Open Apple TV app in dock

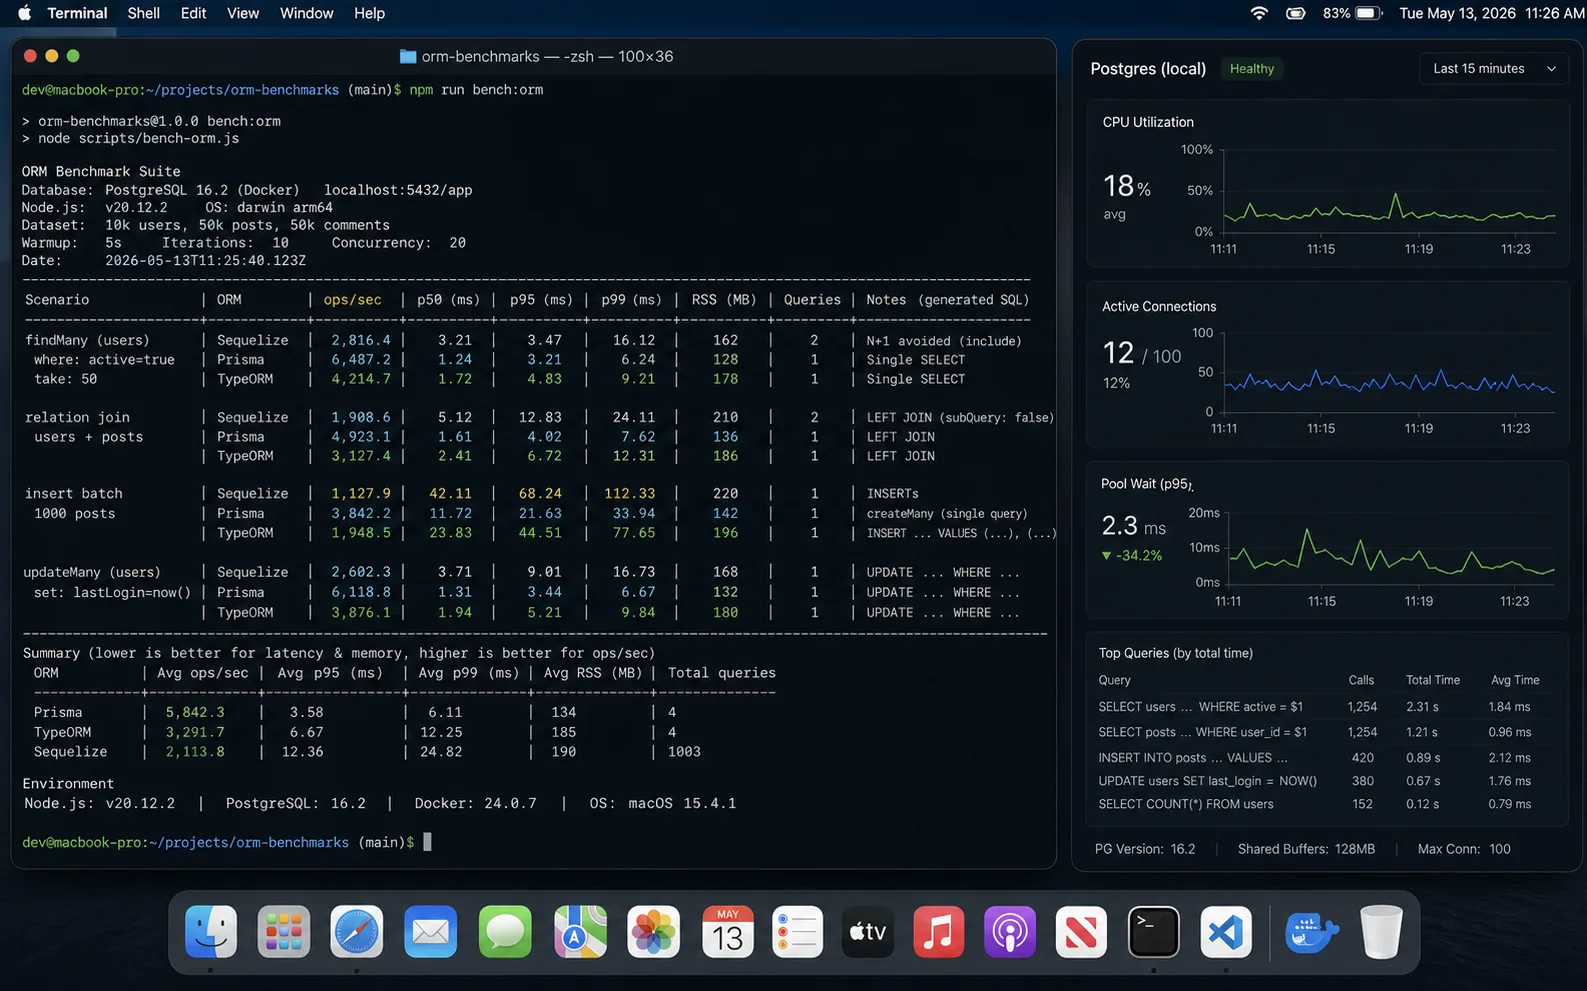pyautogui.click(x=868, y=932)
